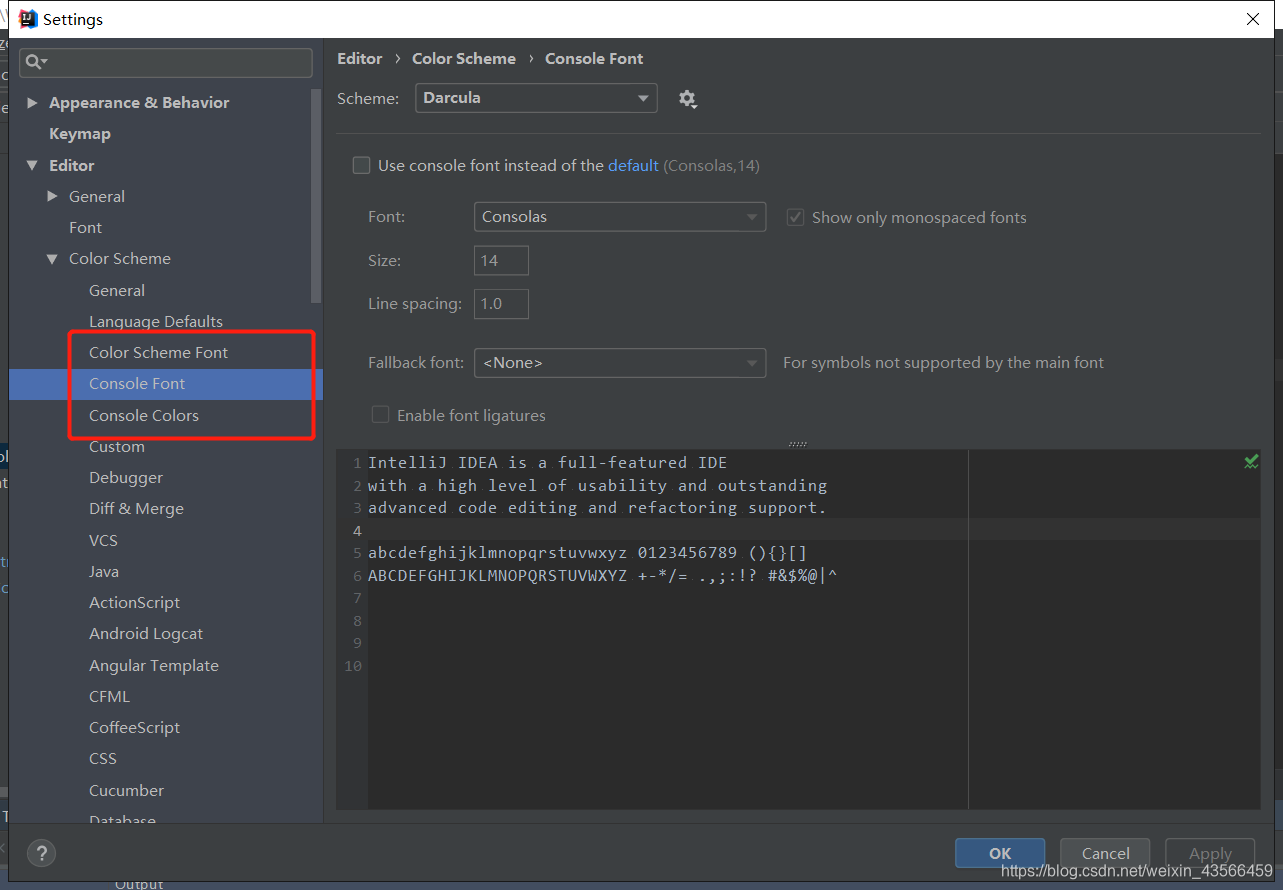Select Java color scheme item
The height and width of the screenshot is (890, 1283).
coord(104,571)
